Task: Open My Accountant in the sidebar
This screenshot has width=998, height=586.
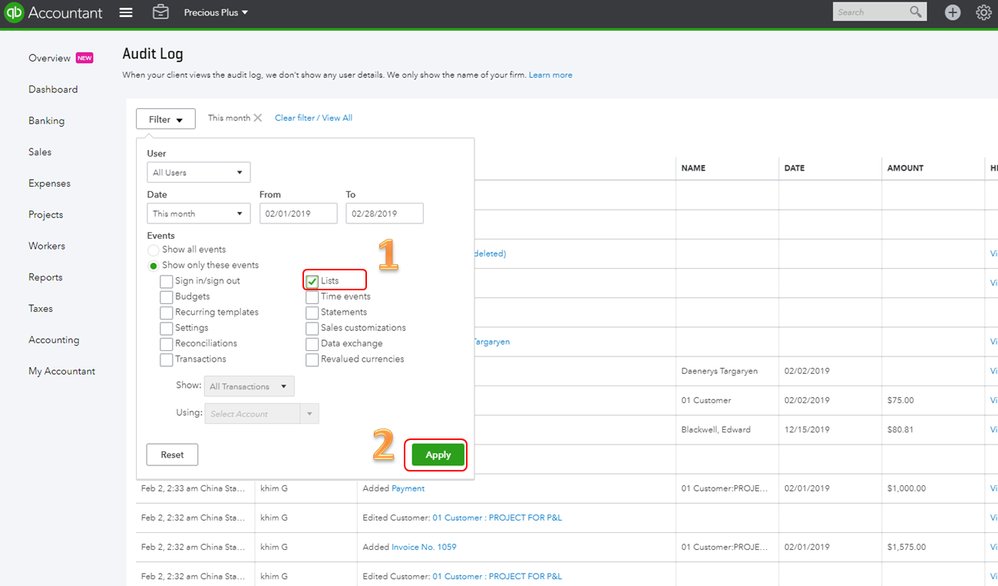Action: coord(62,371)
